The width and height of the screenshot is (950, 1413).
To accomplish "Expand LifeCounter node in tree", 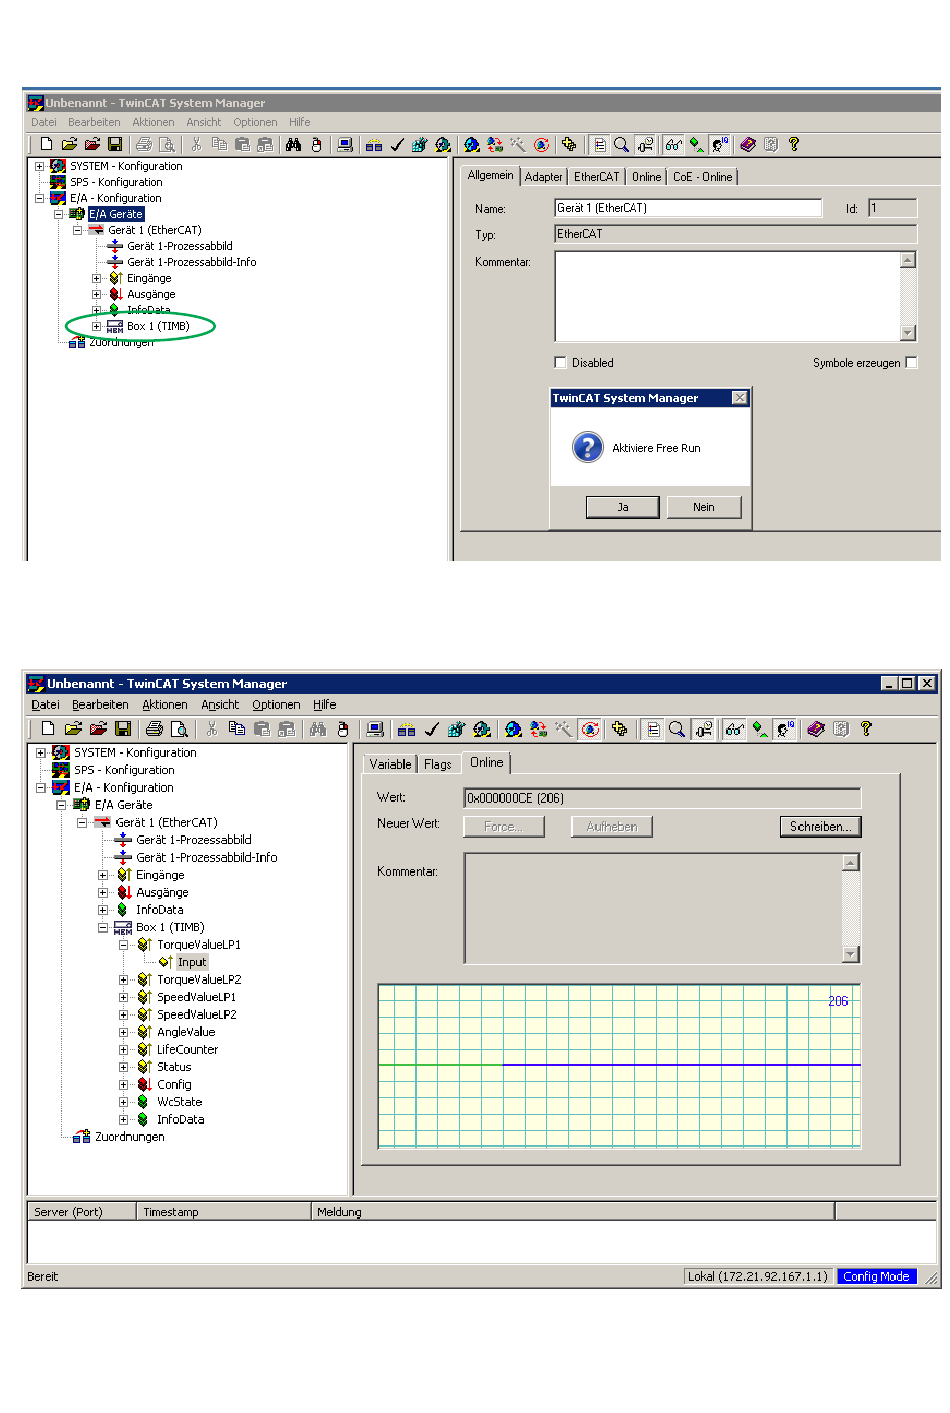I will point(124,1049).
